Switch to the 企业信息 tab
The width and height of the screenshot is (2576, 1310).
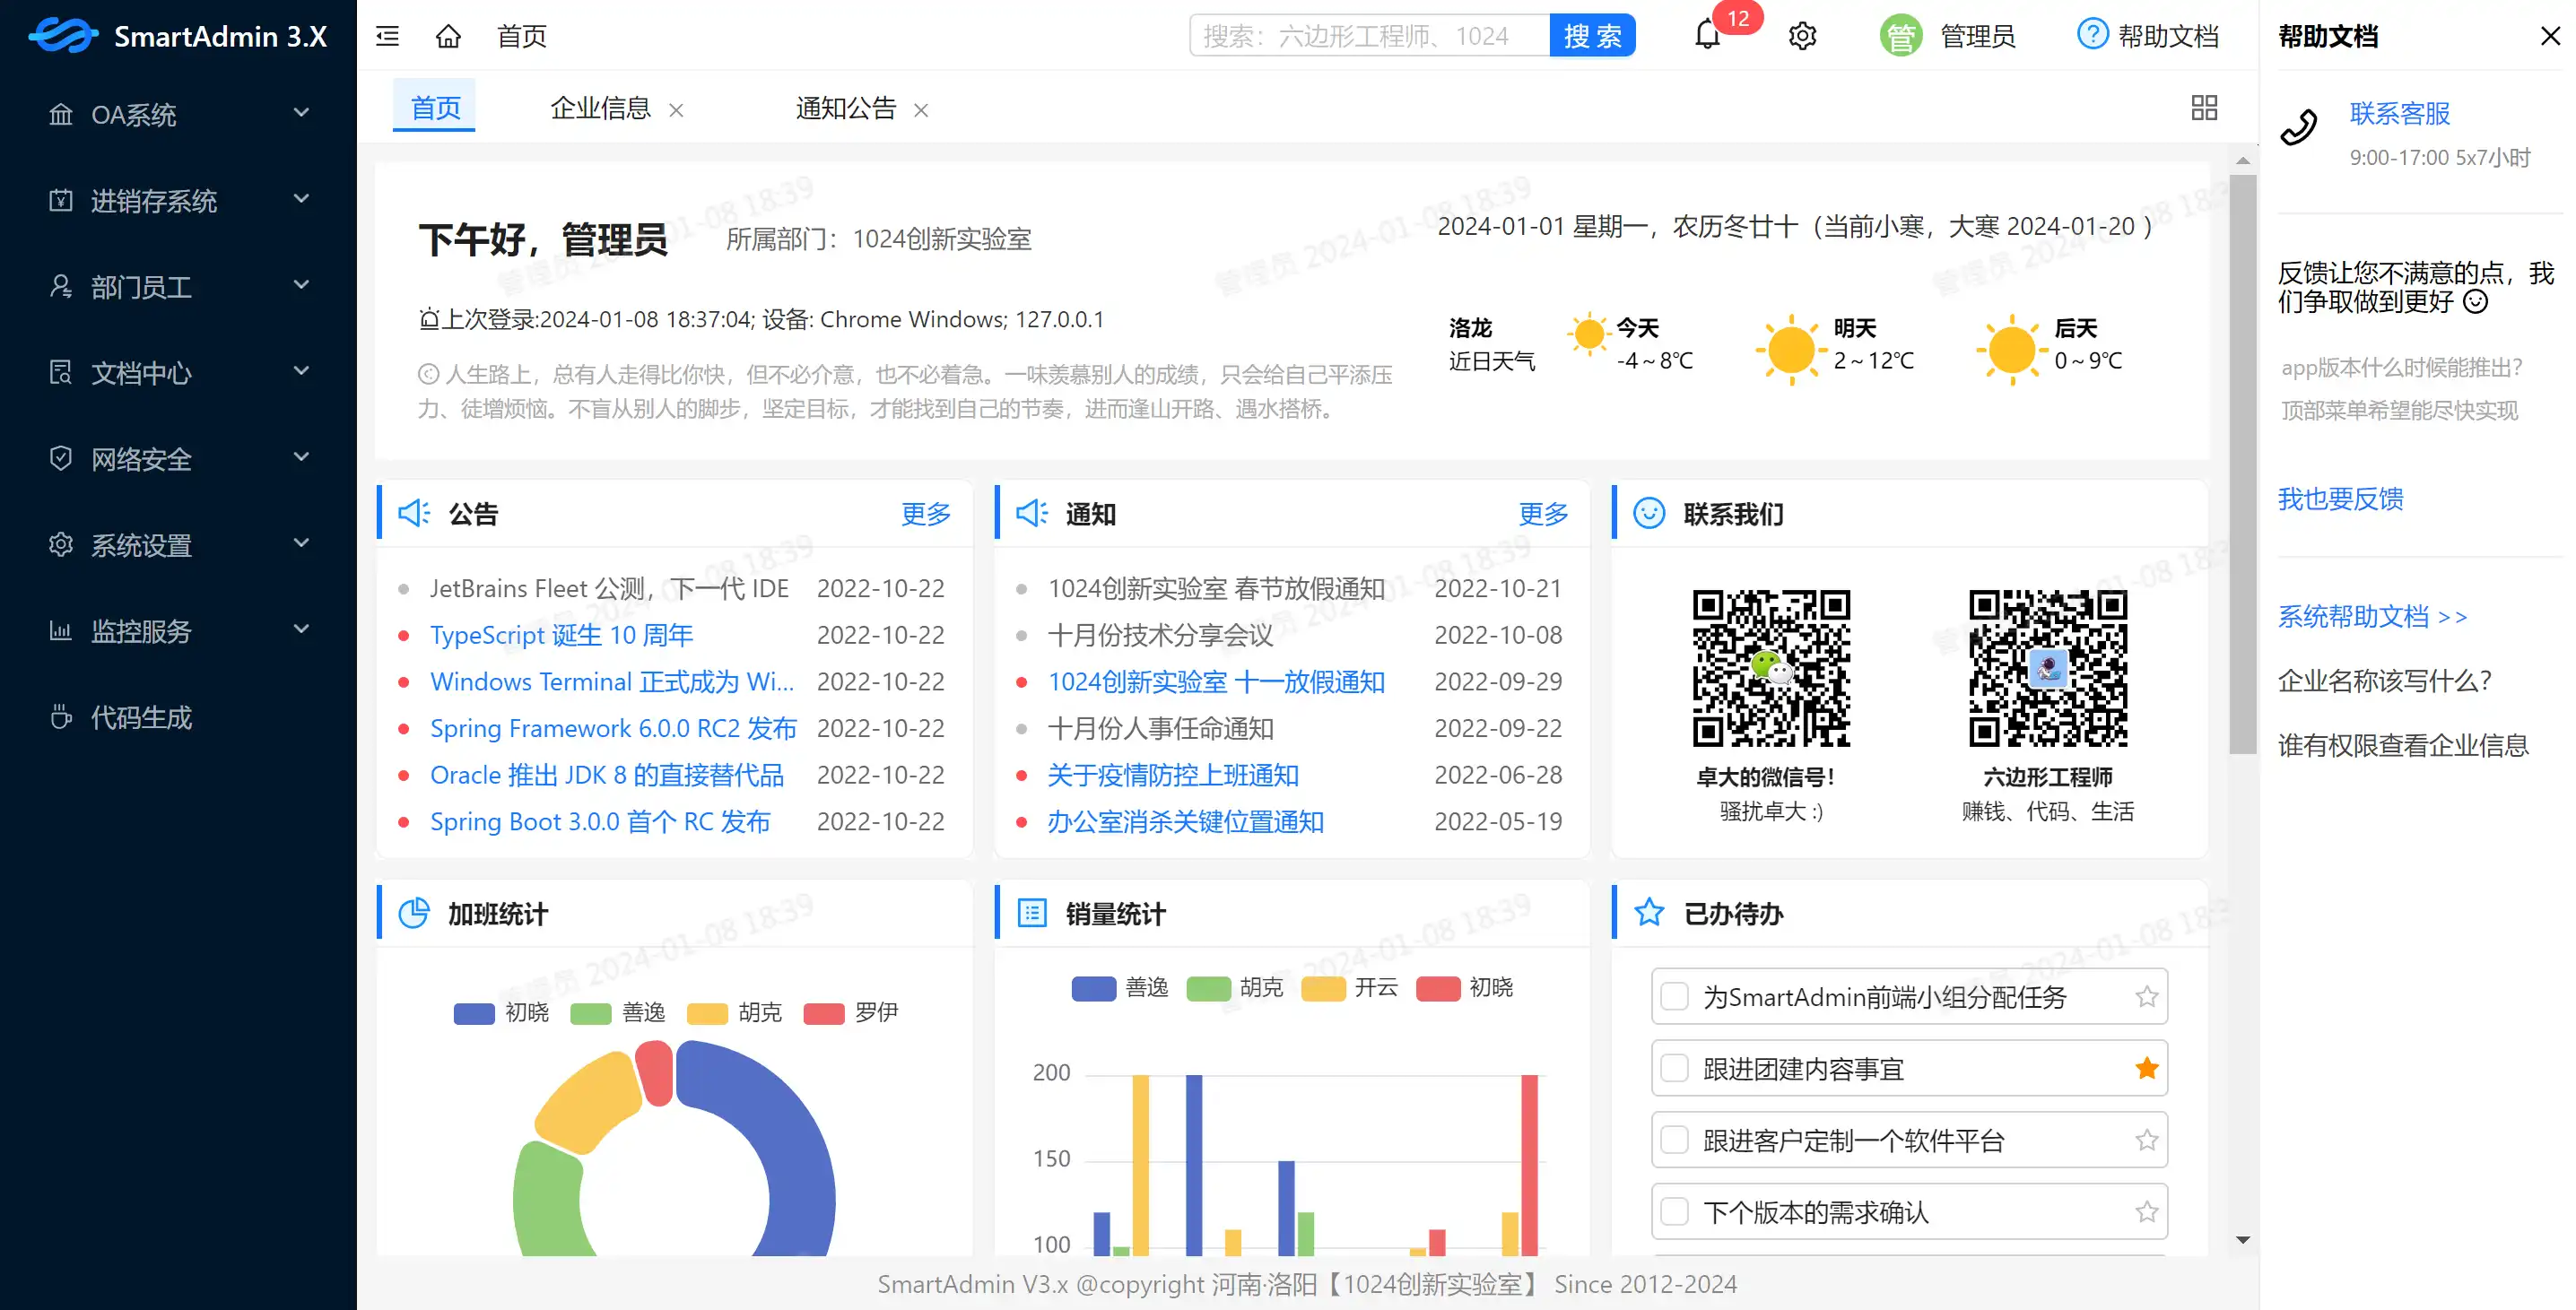(x=600, y=108)
